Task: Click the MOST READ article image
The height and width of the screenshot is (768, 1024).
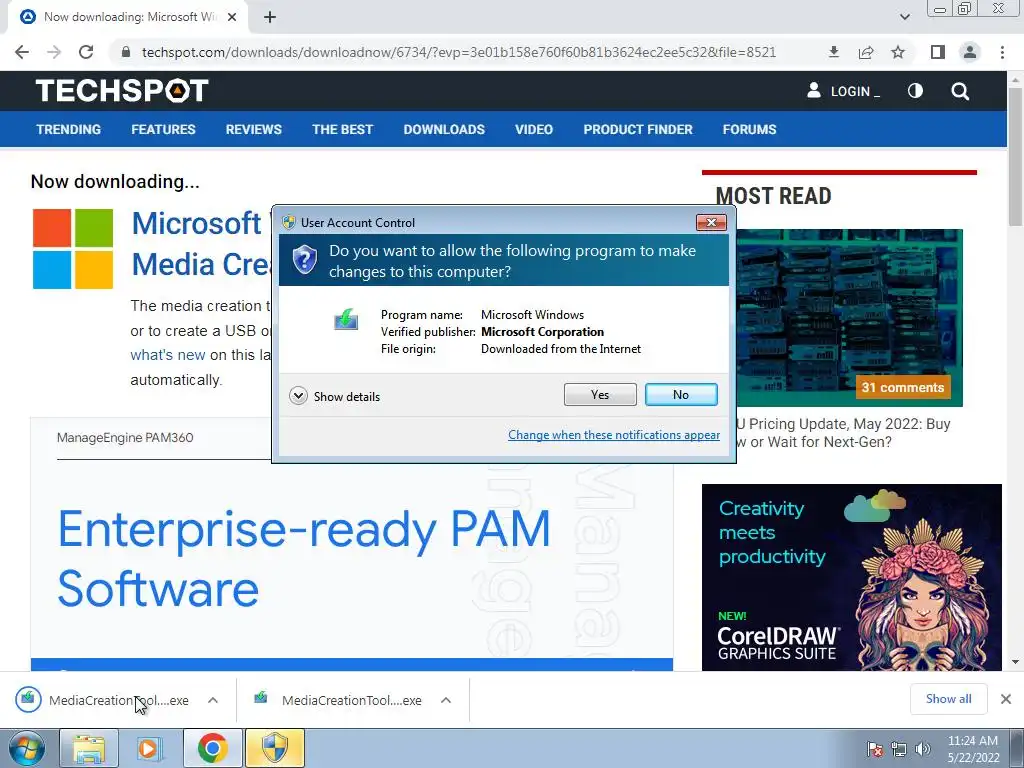Action: 849,317
